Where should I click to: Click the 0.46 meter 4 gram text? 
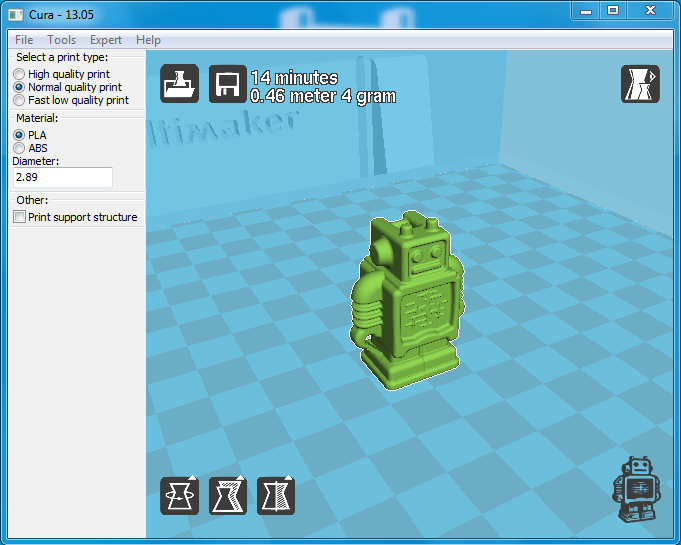click(x=323, y=96)
